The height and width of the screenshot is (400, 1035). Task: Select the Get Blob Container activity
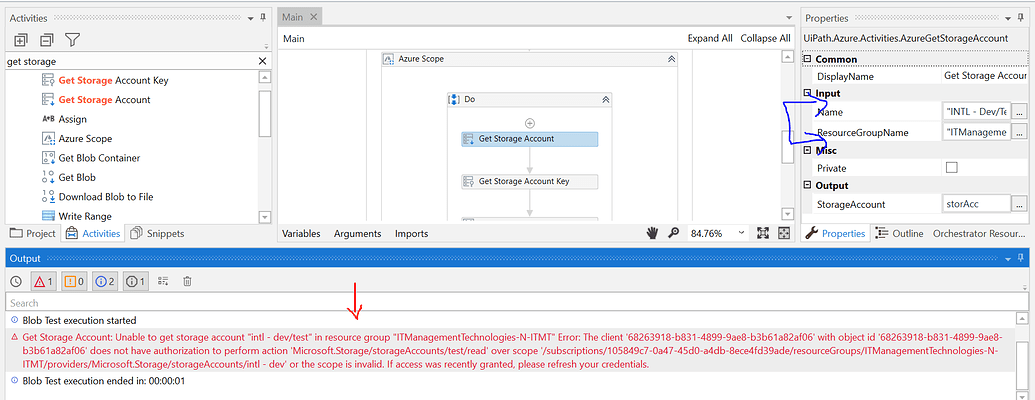pos(90,158)
